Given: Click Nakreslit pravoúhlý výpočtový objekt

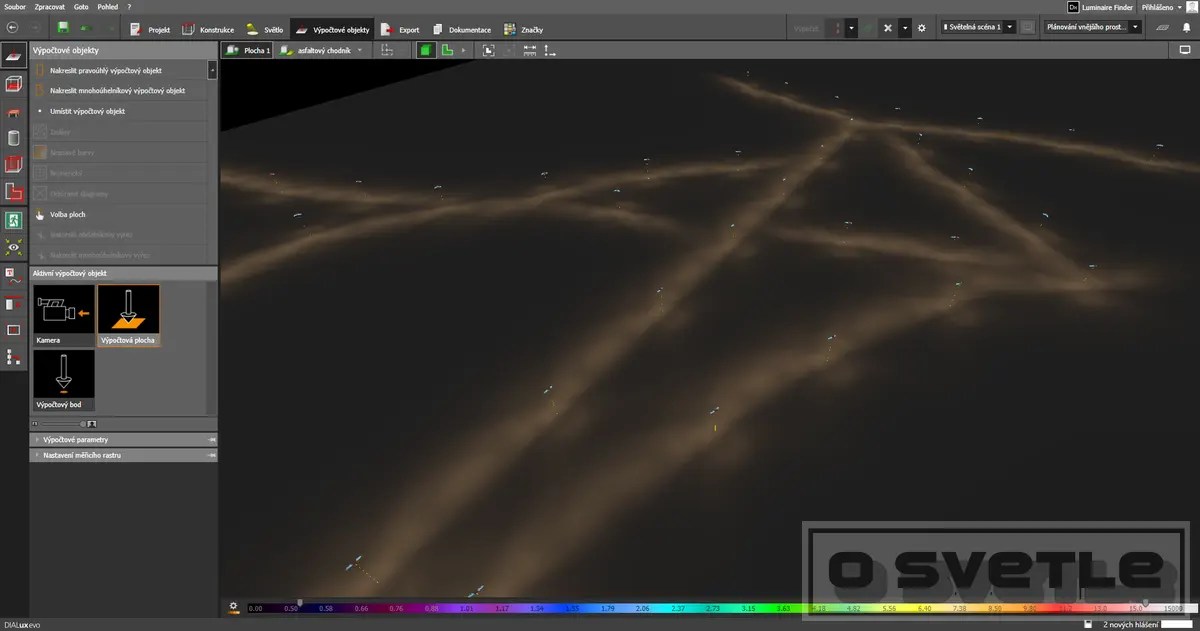Looking at the screenshot, I should (118, 71).
